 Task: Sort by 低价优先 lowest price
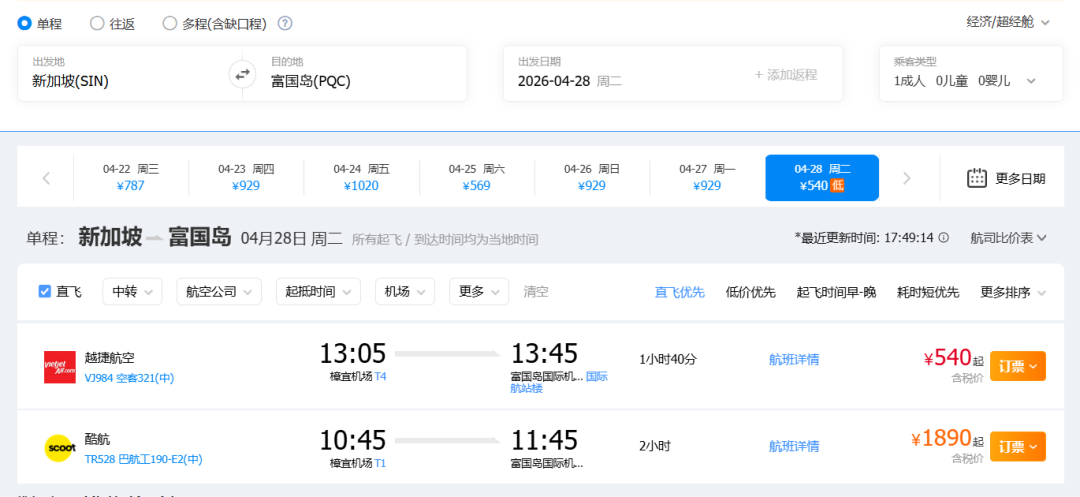750,292
